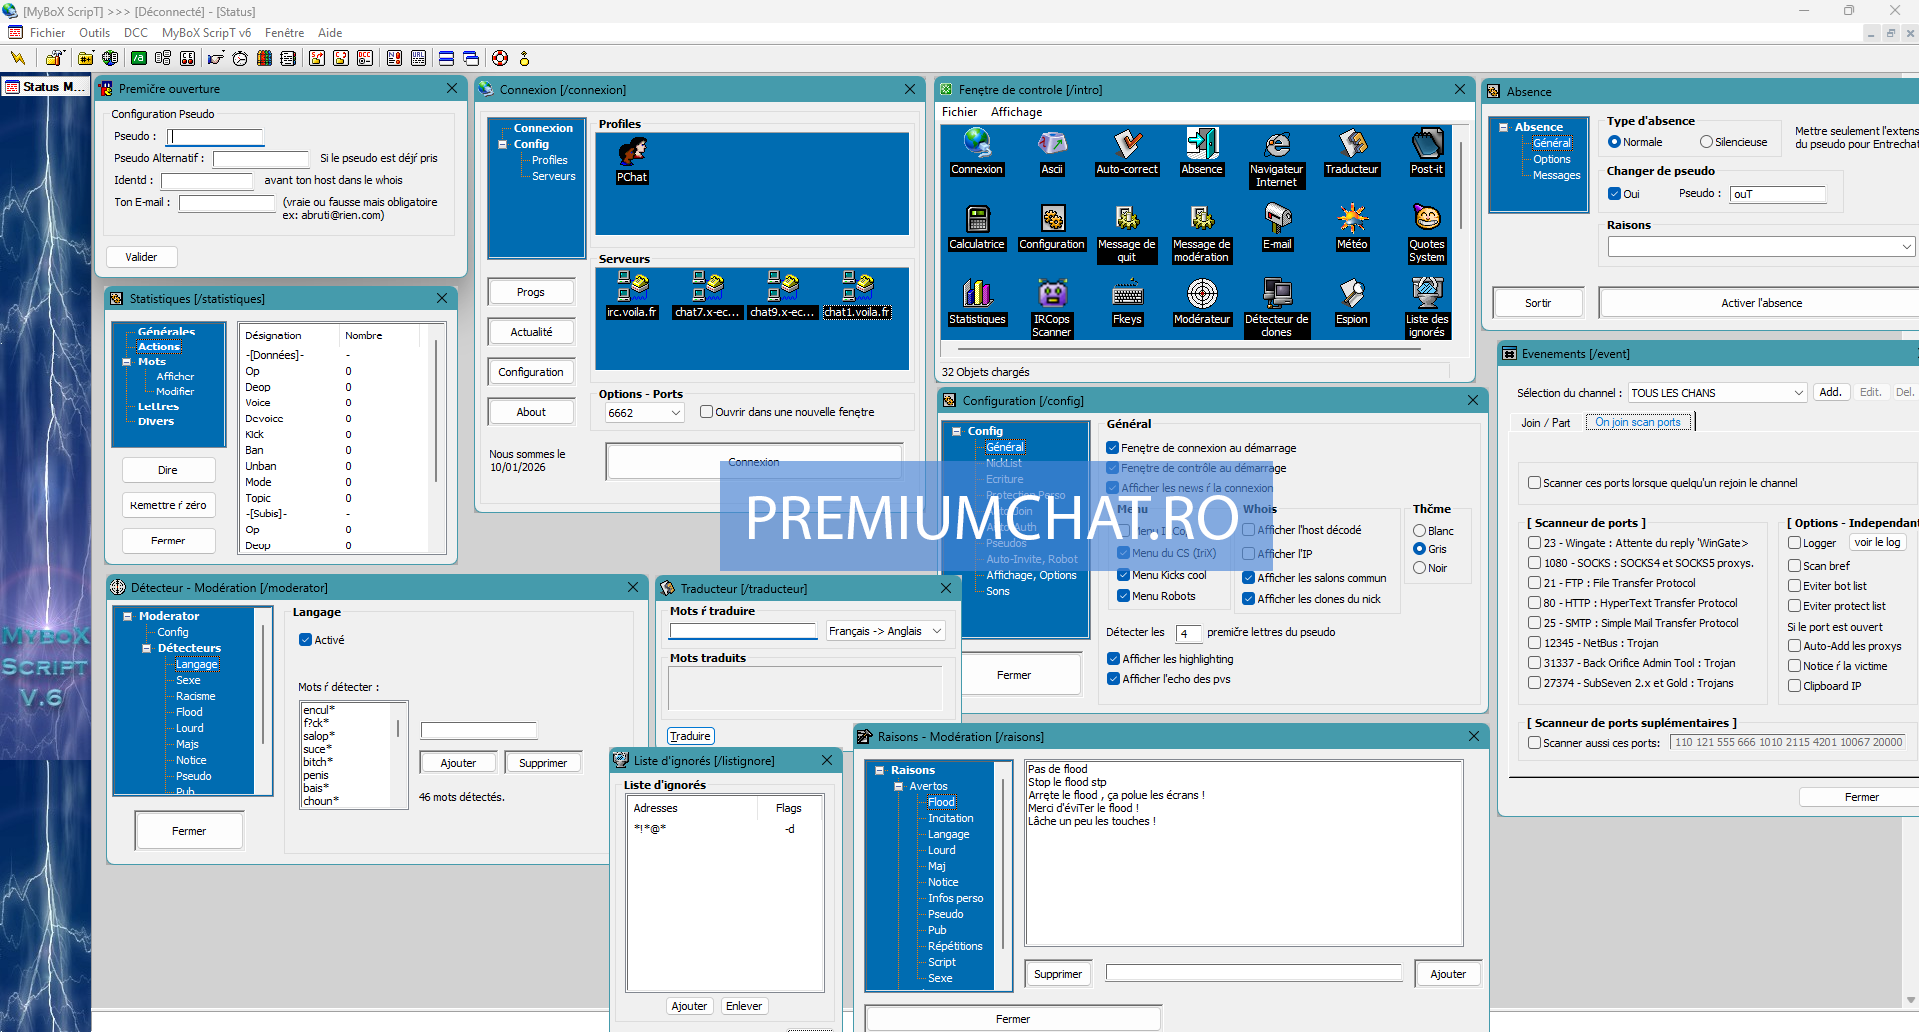Enable Ouvrir dans une nouvelle fenętre
Screen dimensions: 1919x1032
click(x=706, y=412)
